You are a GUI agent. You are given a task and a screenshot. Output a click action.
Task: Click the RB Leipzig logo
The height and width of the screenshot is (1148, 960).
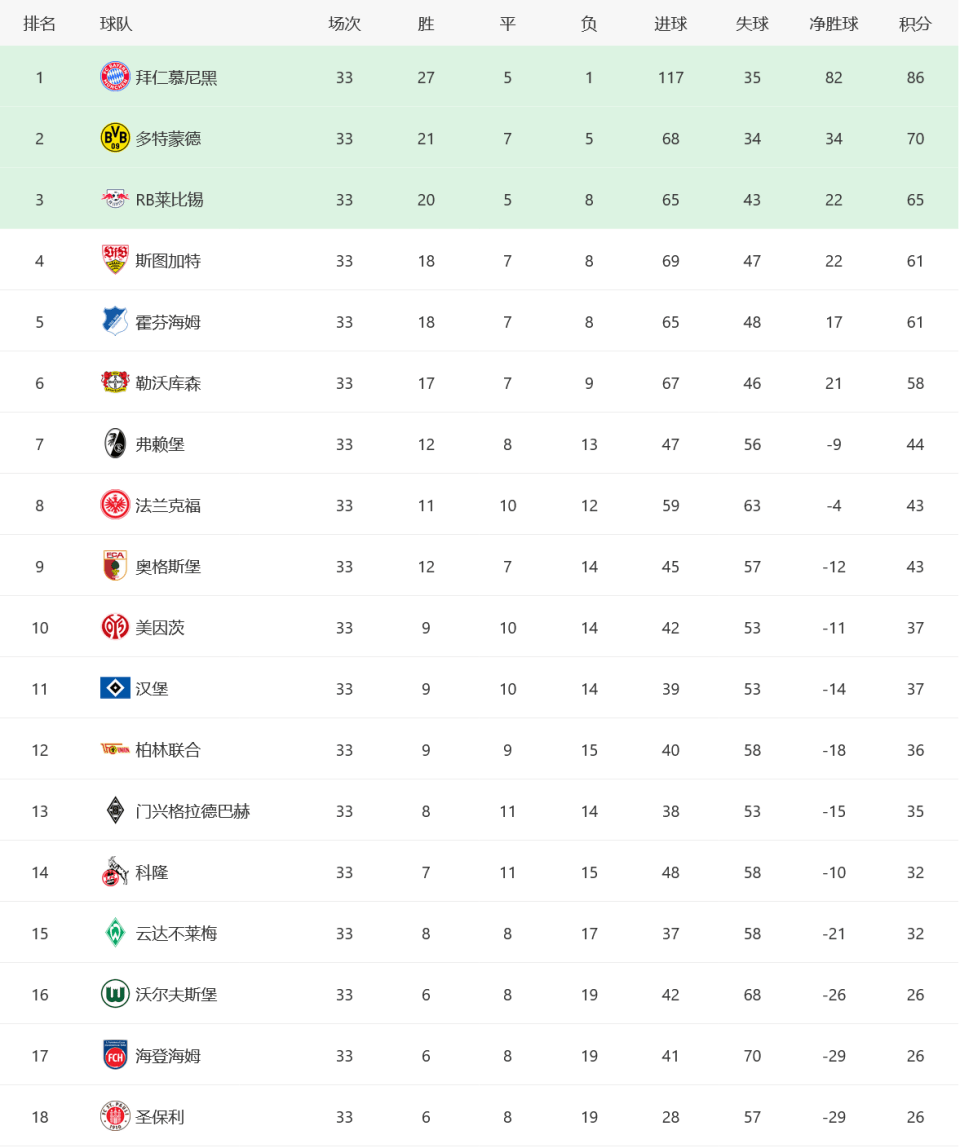coord(115,199)
